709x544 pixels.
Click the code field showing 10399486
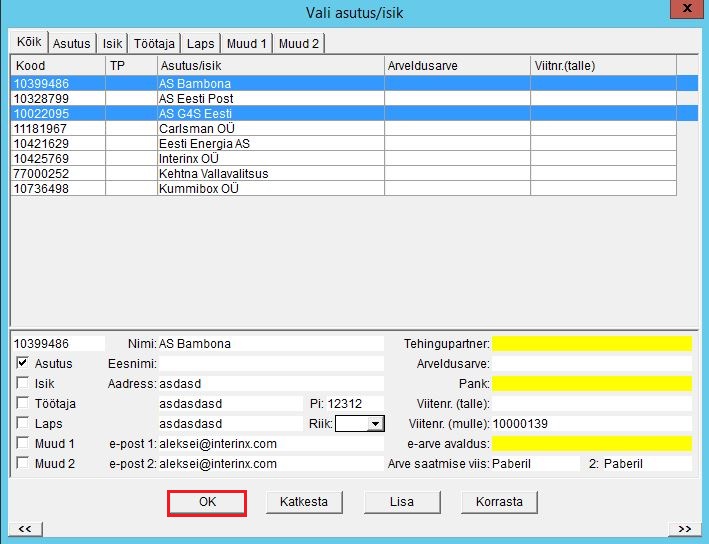click(x=58, y=344)
